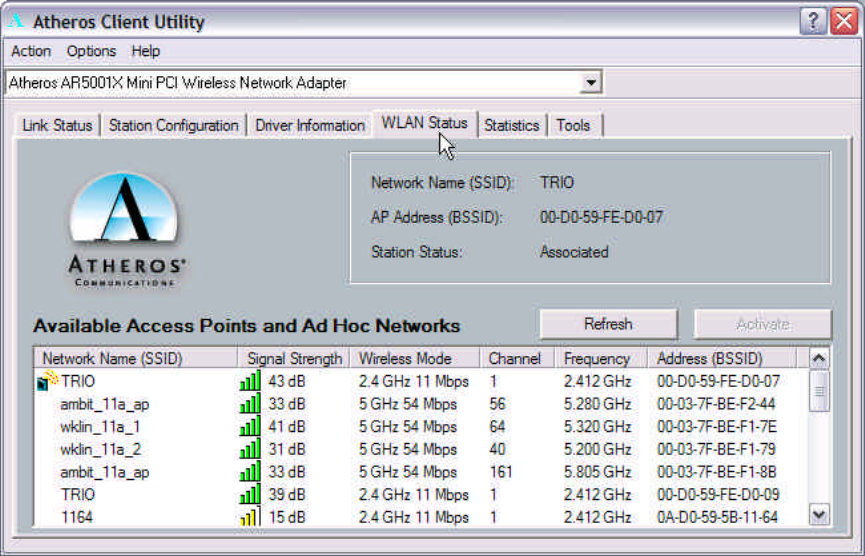This screenshot has height=556, width=865.
Task: Click the scroll down arrow of the network list
Action: pos(819,516)
